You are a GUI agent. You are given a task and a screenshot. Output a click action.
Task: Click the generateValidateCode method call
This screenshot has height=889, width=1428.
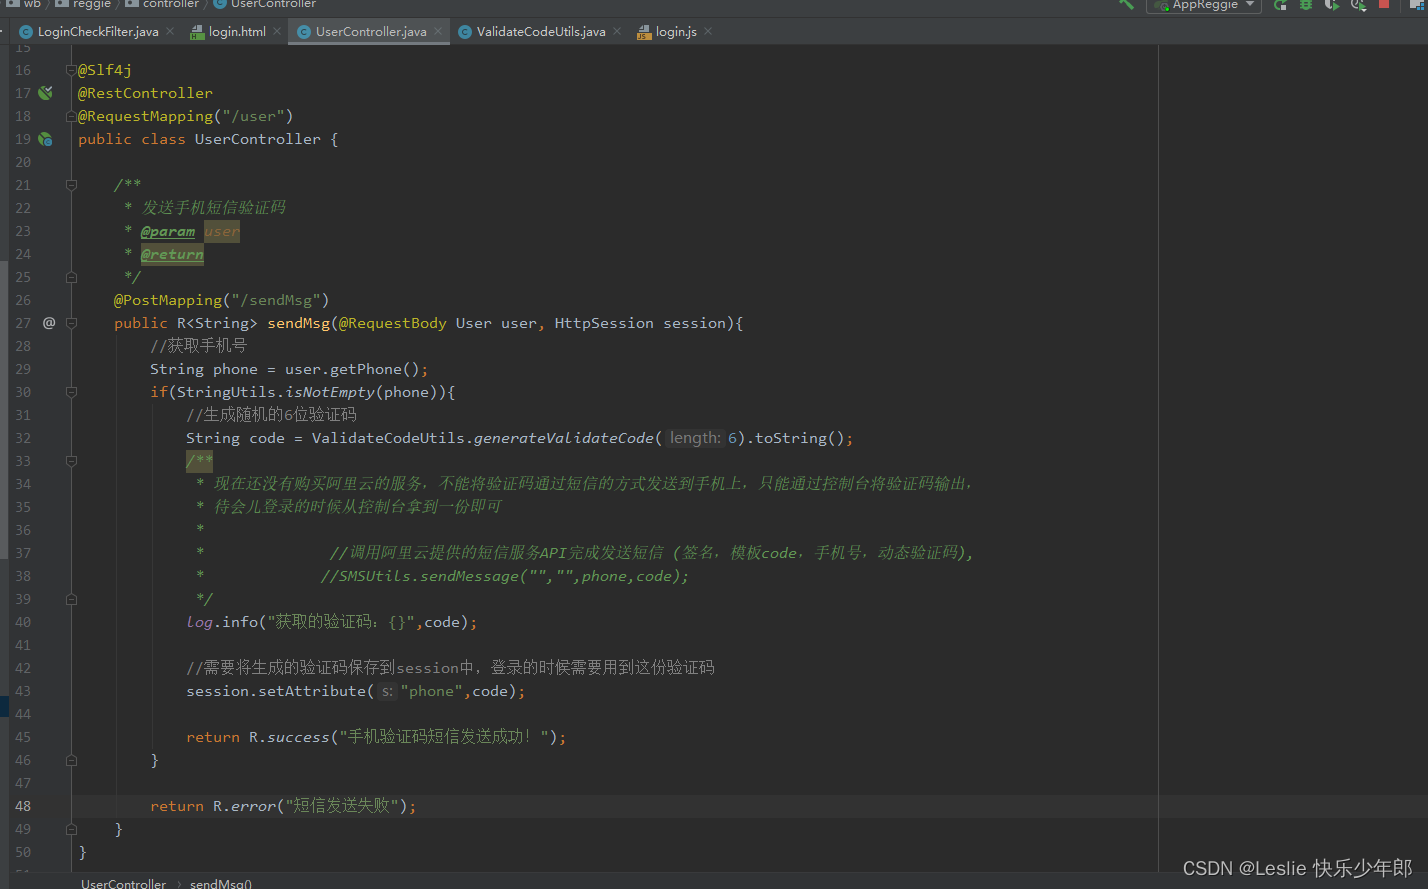point(564,438)
